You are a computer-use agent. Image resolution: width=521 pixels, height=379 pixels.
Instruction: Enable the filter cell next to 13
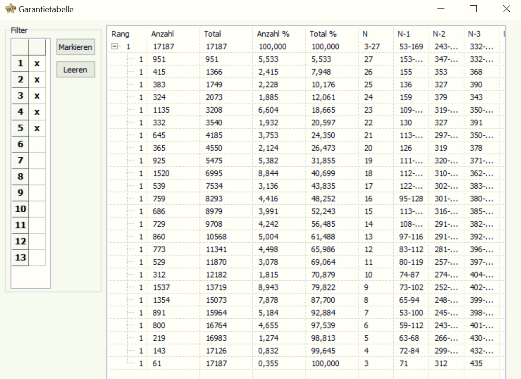point(37,258)
